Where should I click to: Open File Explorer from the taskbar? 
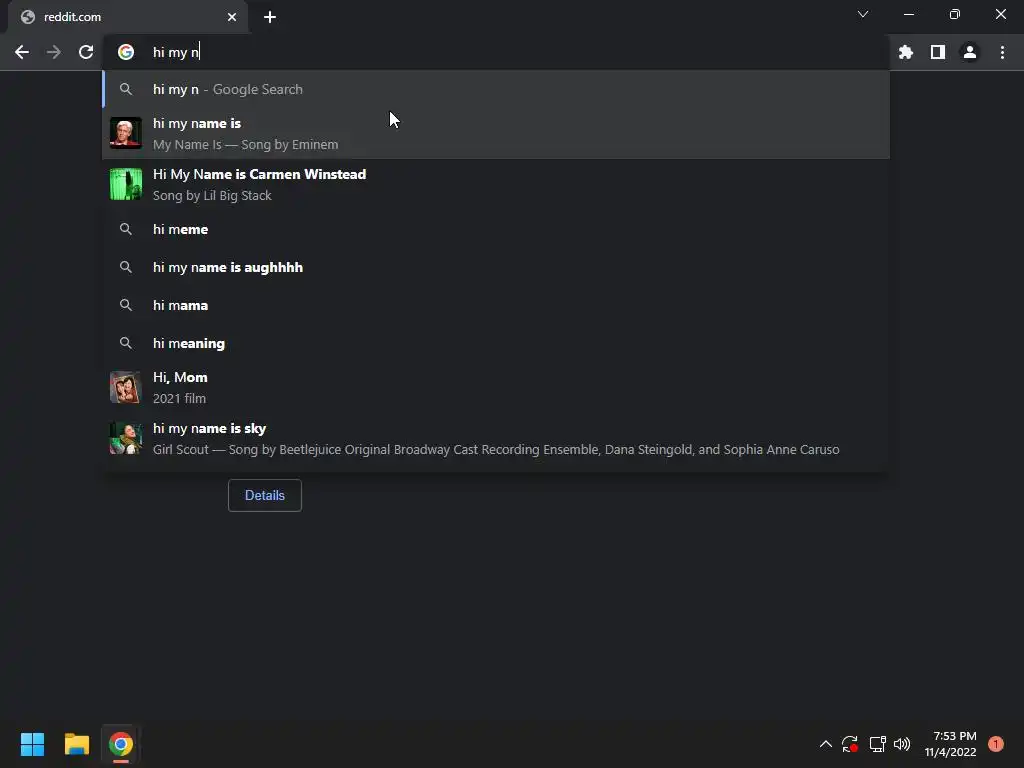pos(76,744)
